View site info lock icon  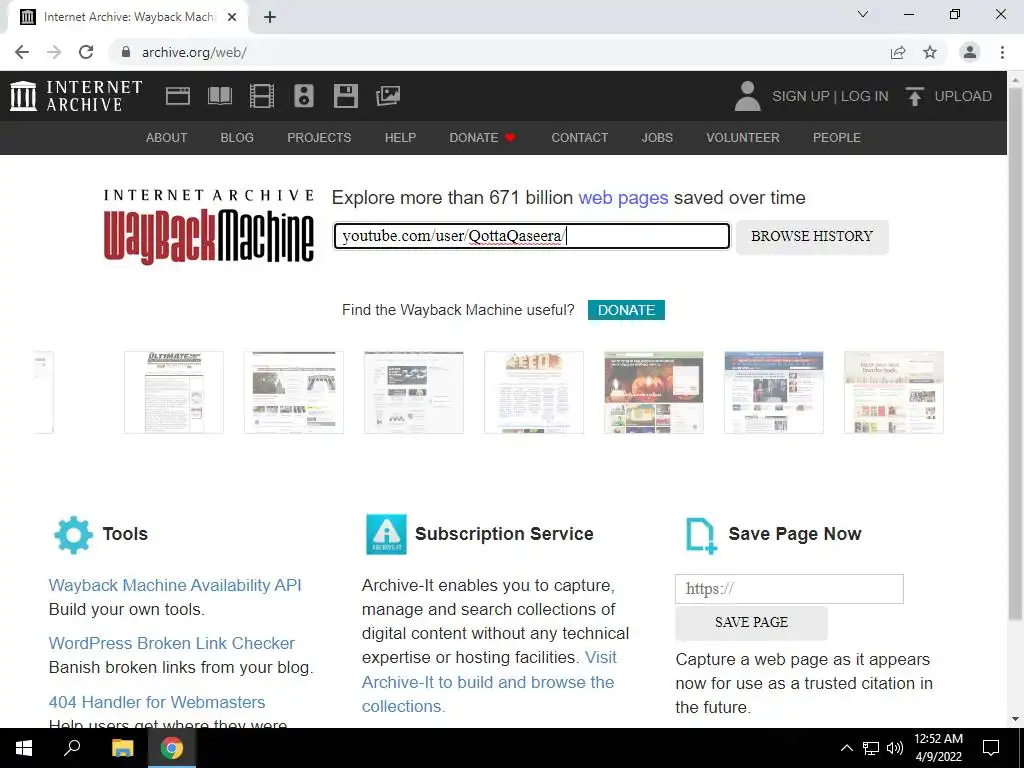[x=126, y=52]
